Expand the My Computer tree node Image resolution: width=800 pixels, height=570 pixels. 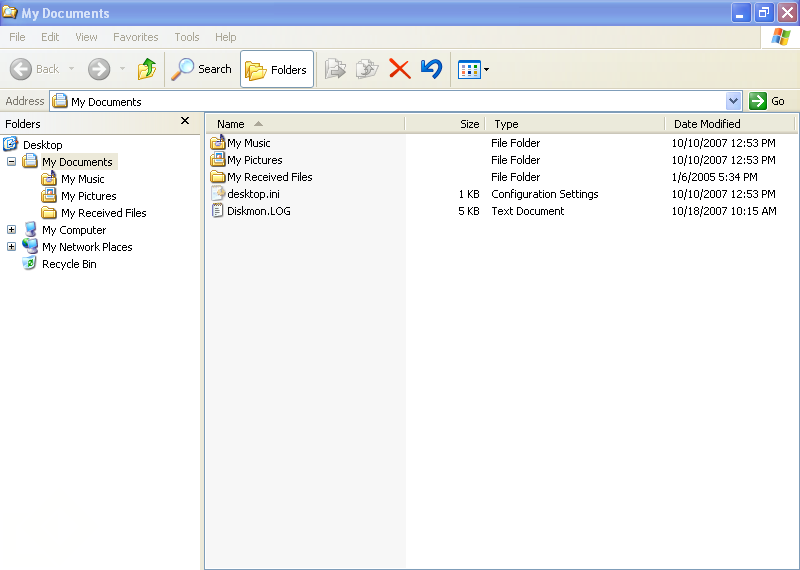coord(11,230)
